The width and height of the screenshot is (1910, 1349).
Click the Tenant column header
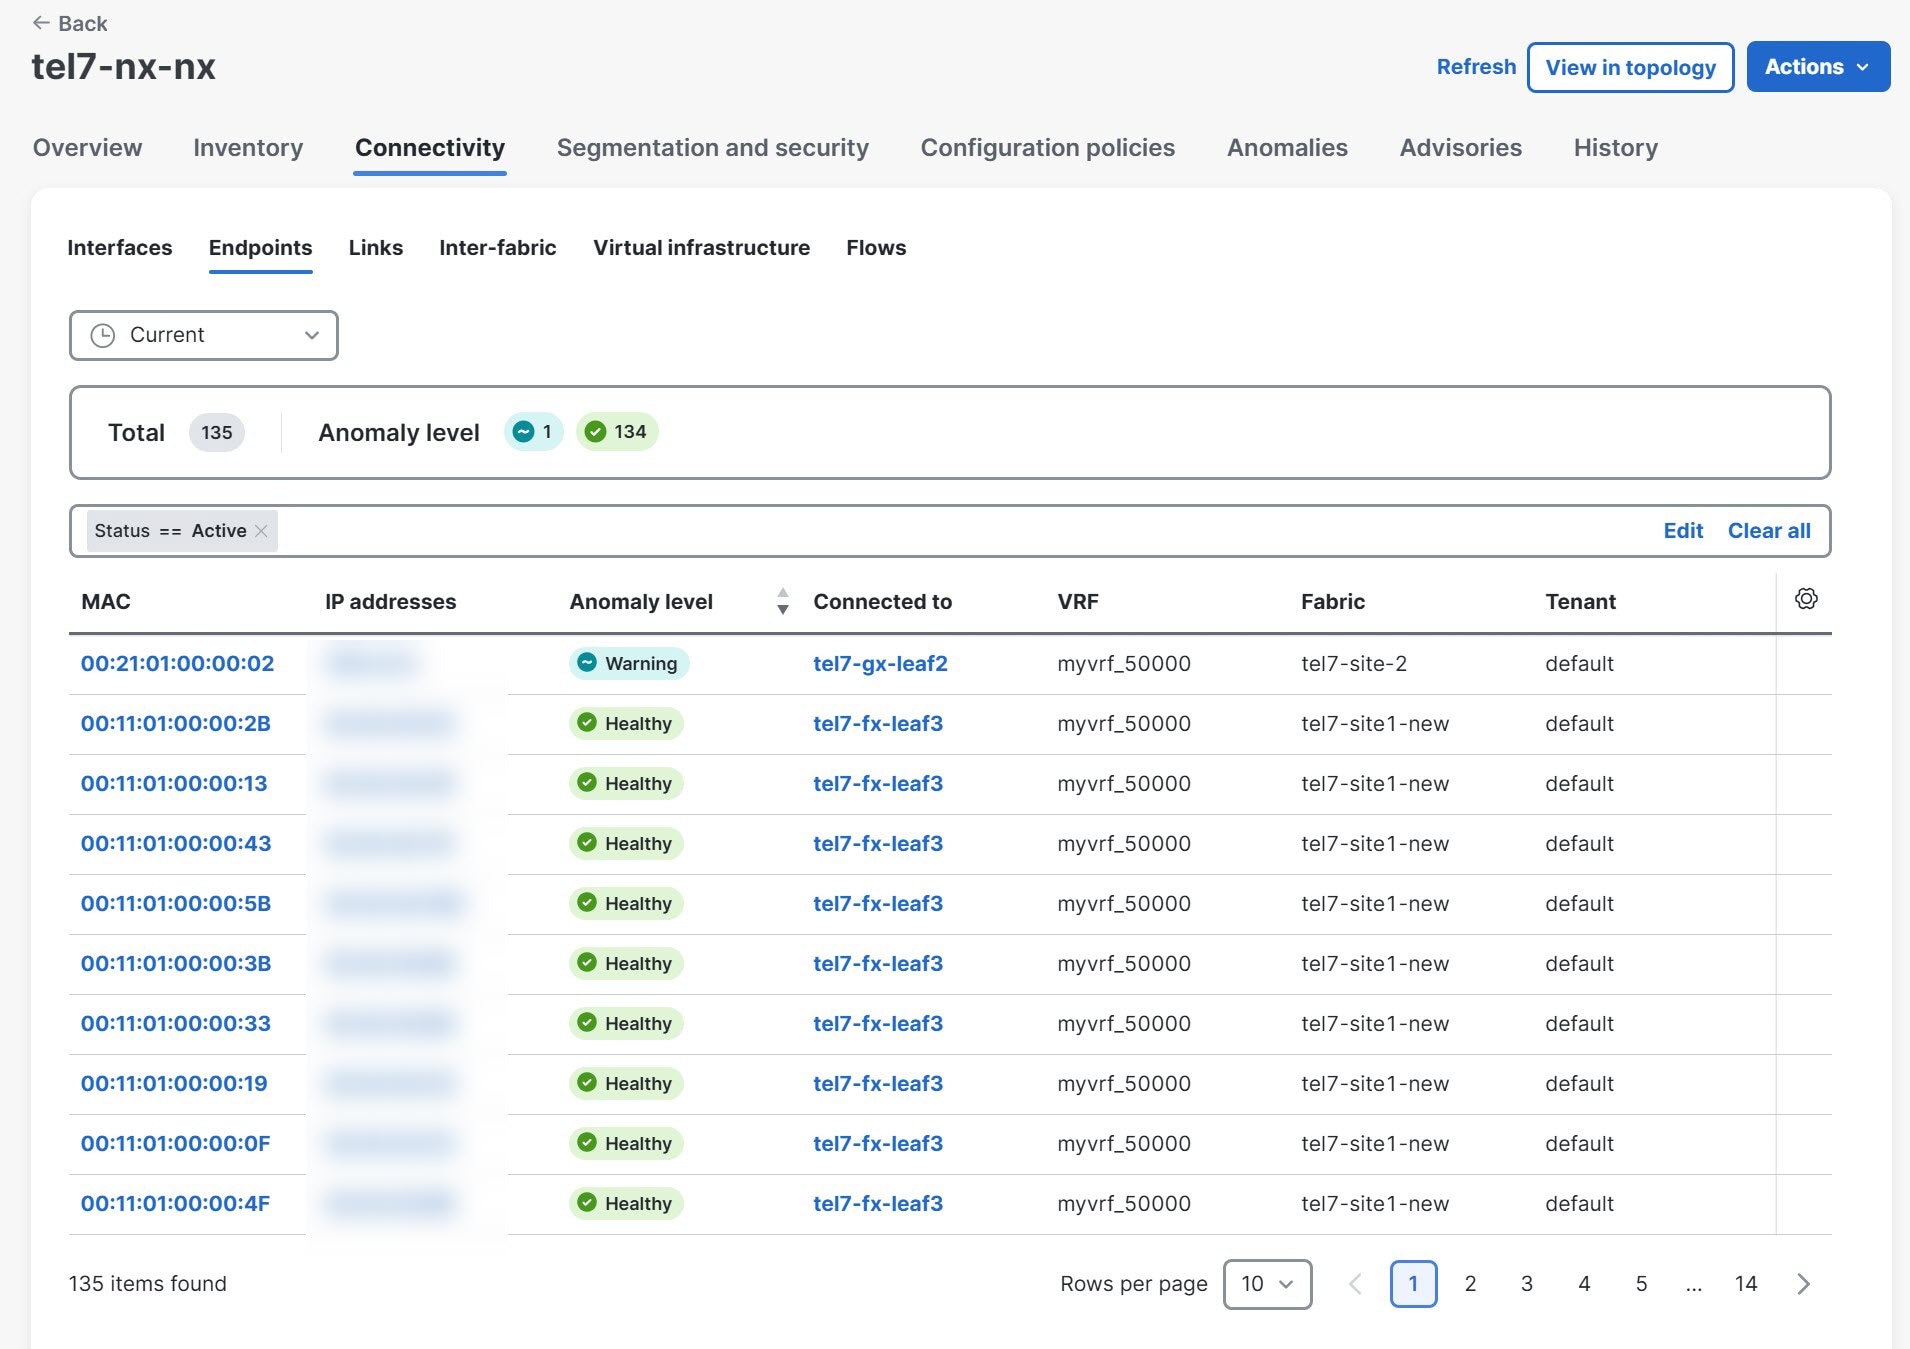coord(1580,602)
